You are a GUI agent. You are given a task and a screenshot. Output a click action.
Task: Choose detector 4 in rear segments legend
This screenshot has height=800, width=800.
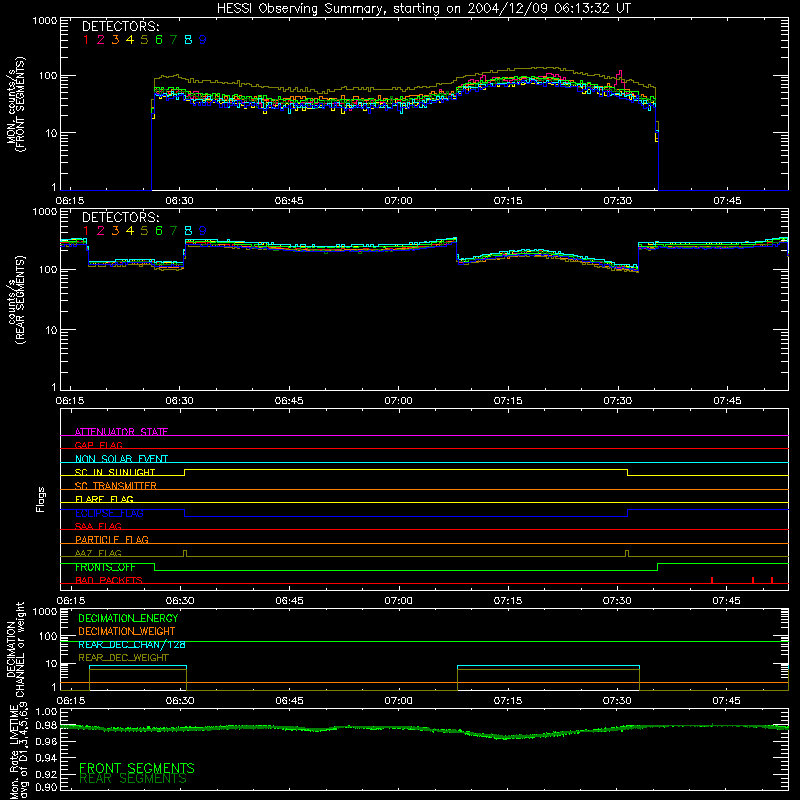click(130, 231)
